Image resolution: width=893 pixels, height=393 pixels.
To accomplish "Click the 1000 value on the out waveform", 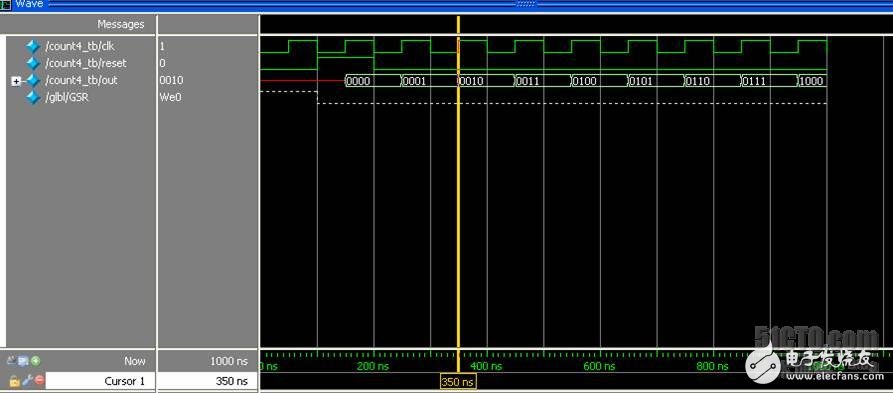I will point(812,81).
